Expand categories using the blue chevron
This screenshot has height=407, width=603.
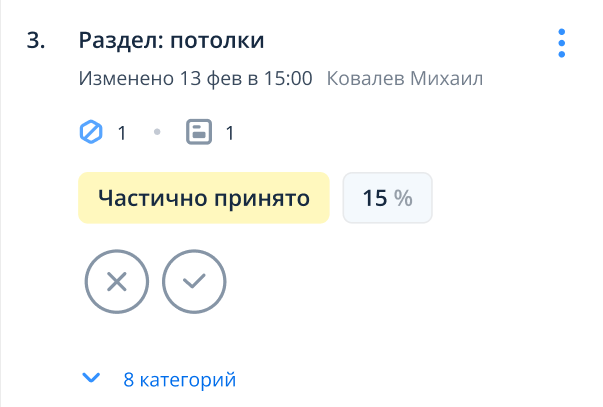tap(92, 378)
